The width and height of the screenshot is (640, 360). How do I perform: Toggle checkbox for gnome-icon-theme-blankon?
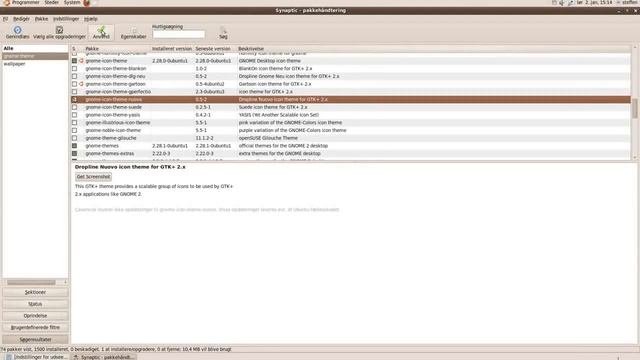[74, 69]
